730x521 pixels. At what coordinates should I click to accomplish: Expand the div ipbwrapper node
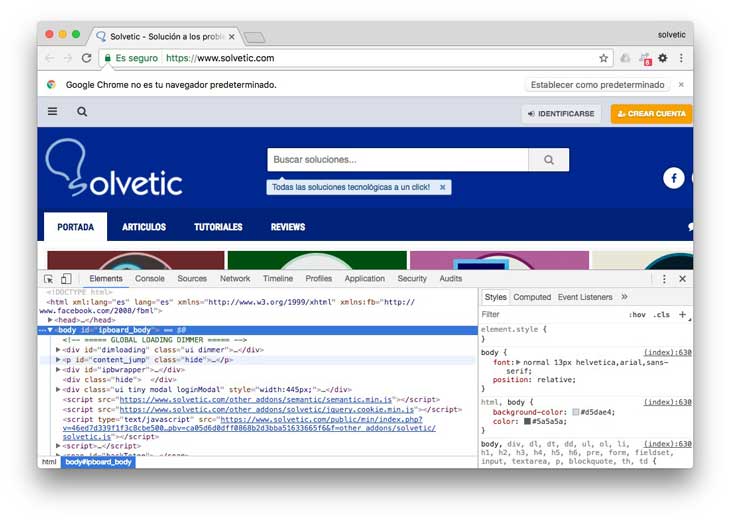58,370
